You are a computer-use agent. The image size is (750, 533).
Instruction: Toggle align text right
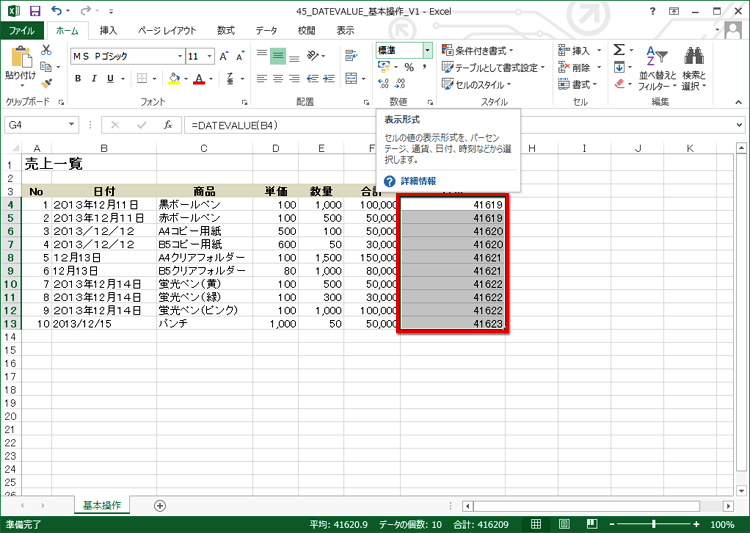click(x=294, y=78)
